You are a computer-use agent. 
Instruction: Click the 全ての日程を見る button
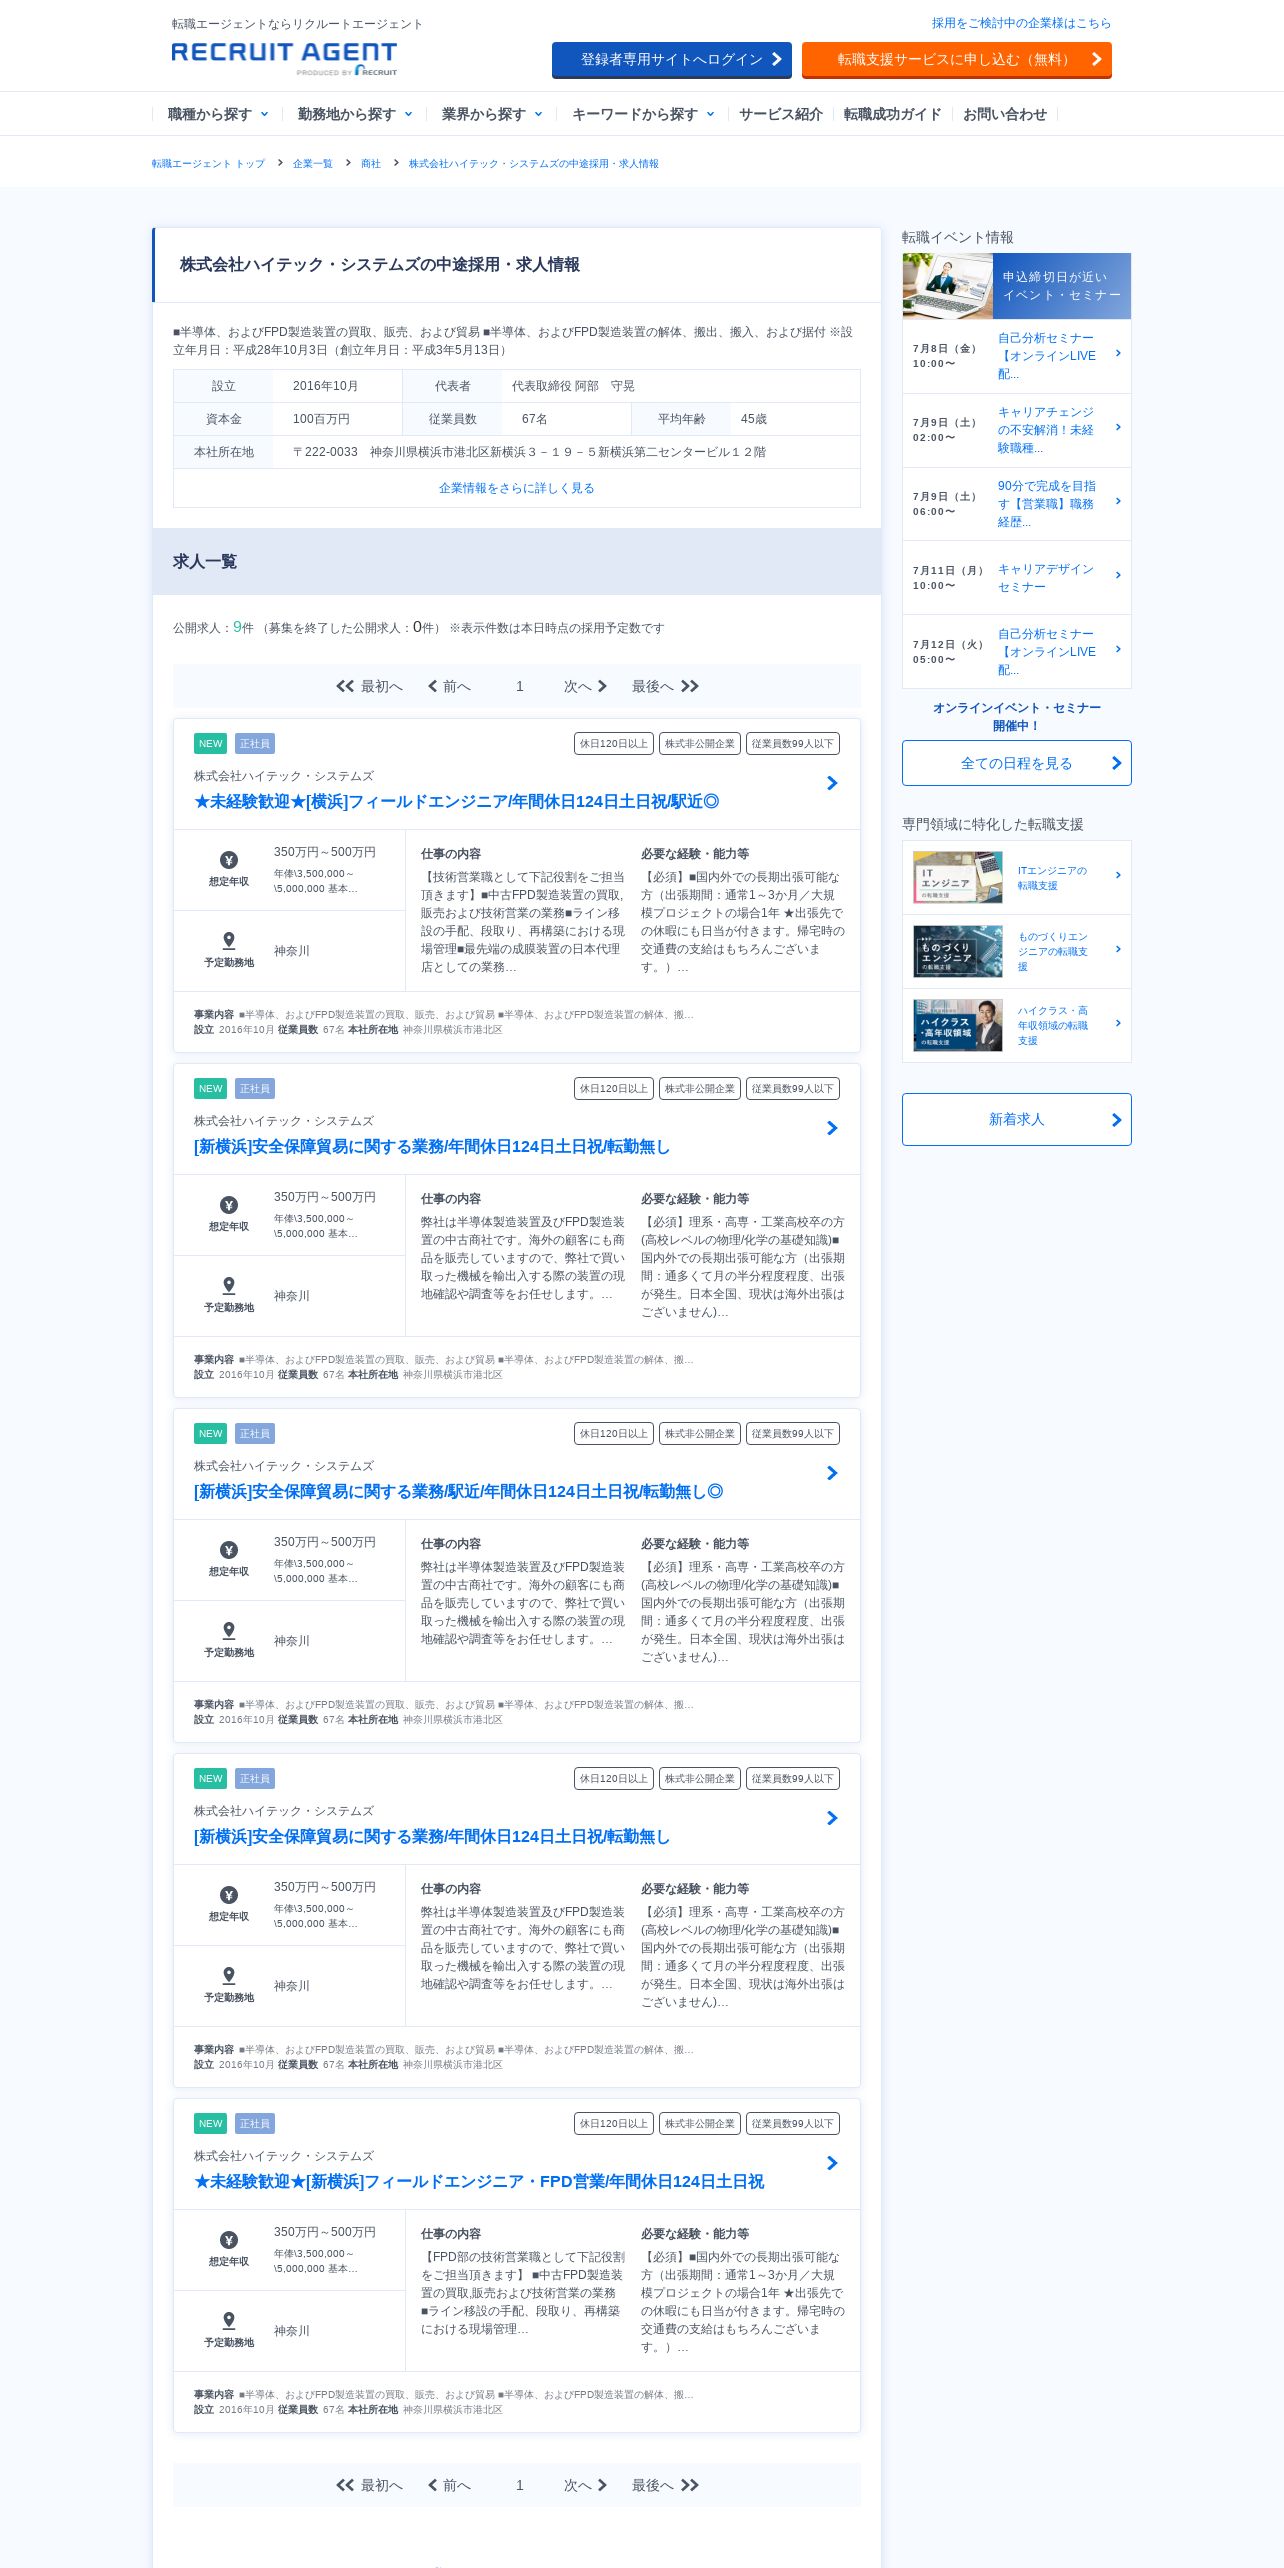pyautogui.click(x=1017, y=763)
